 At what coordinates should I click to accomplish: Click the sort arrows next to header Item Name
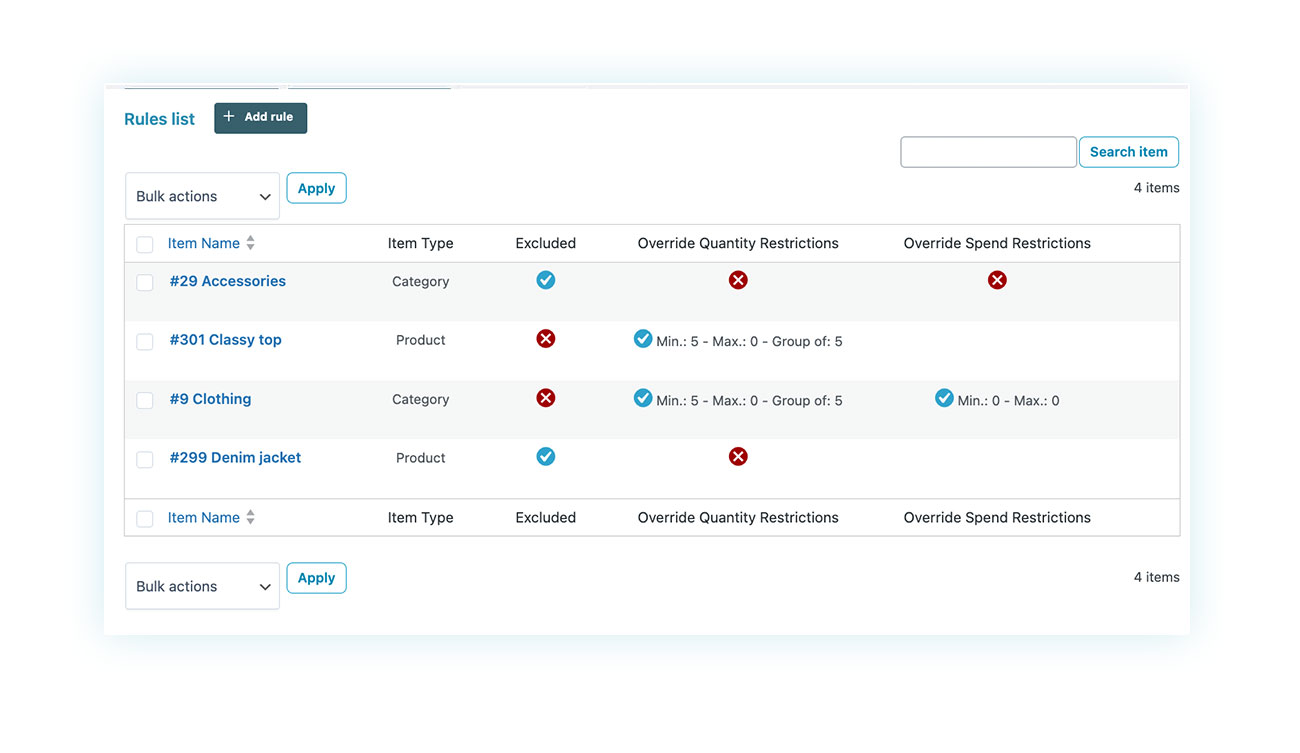click(250, 243)
